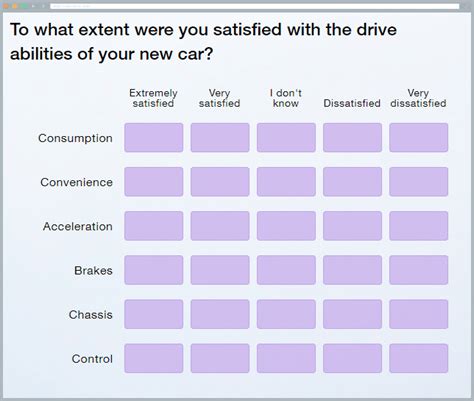This screenshot has width=474, height=401.
Task: Mark Convenience as Very satisfied
Action: pyautogui.click(x=220, y=182)
